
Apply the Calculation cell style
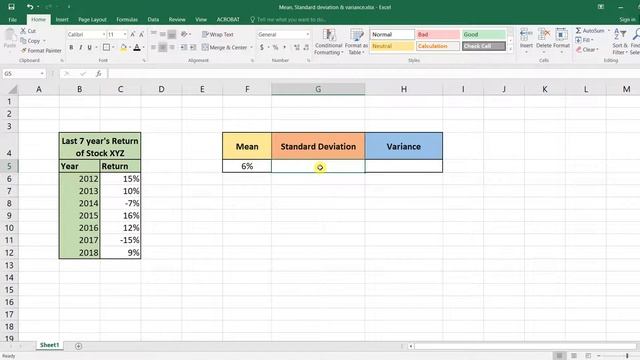(438, 46)
